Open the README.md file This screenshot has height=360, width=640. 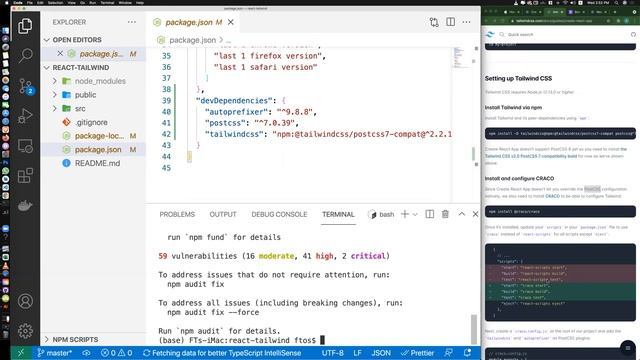[x=94, y=163]
